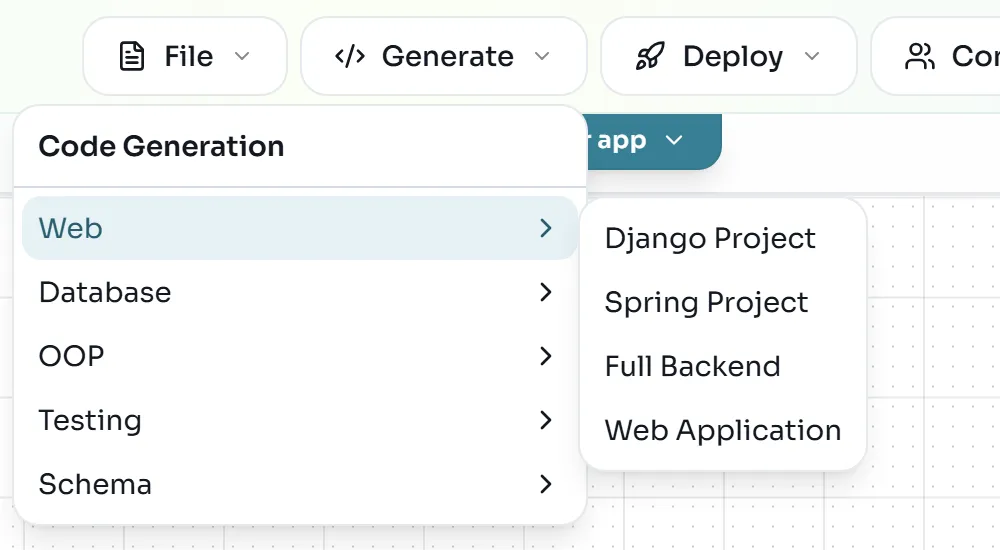Select the Database menu category
The image size is (1000, 550).
click(x=300, y=292)
